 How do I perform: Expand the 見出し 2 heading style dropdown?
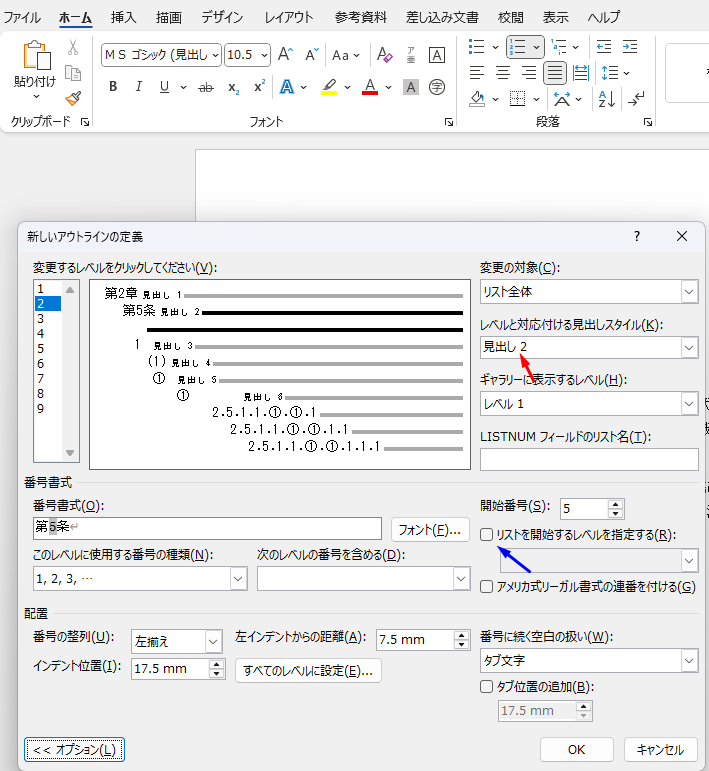[x=589, y=347]
